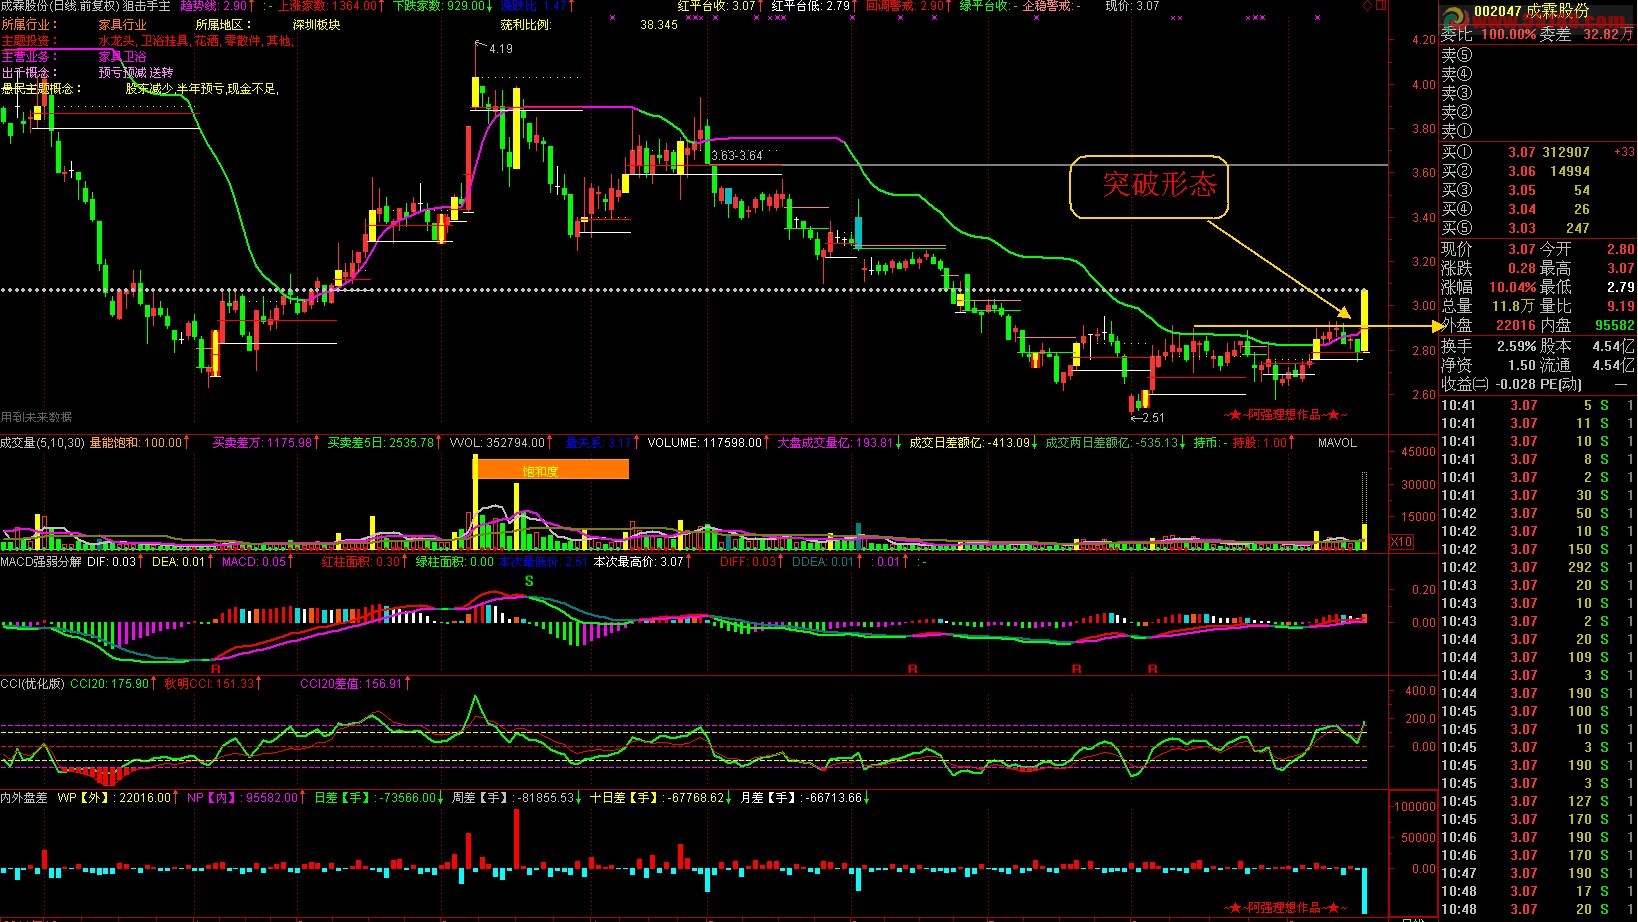
Task: Click the 3.63-3.64 price level label
Action: [x=737, y=156]
